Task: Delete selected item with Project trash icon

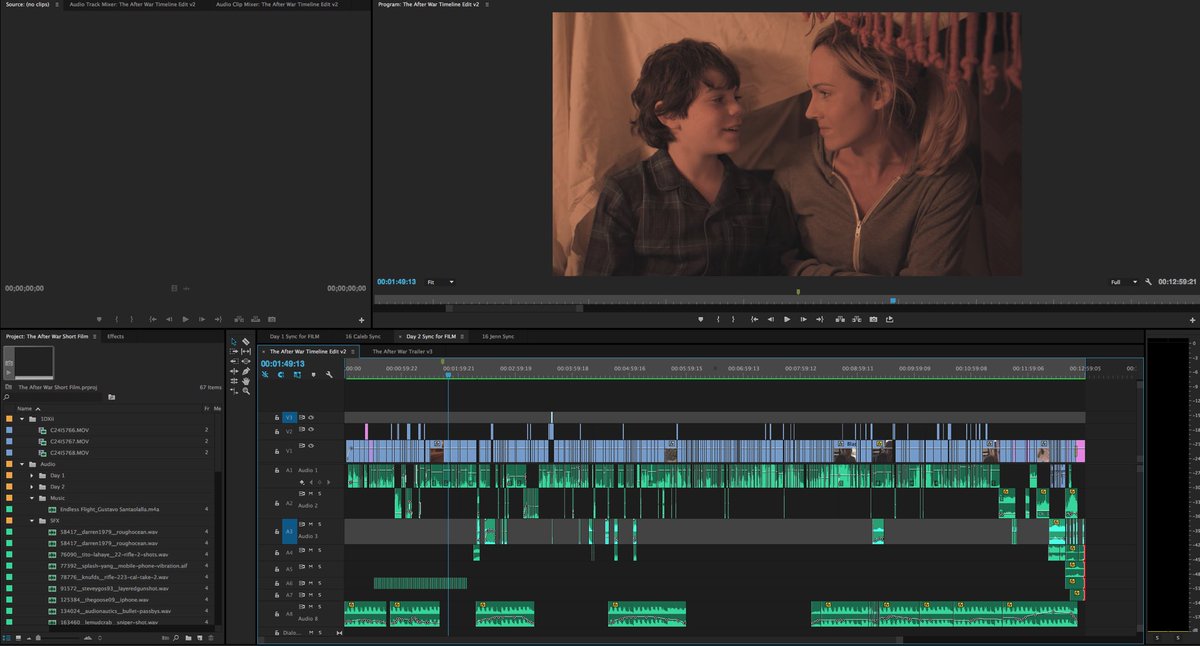Action: [x=211, y=638]
